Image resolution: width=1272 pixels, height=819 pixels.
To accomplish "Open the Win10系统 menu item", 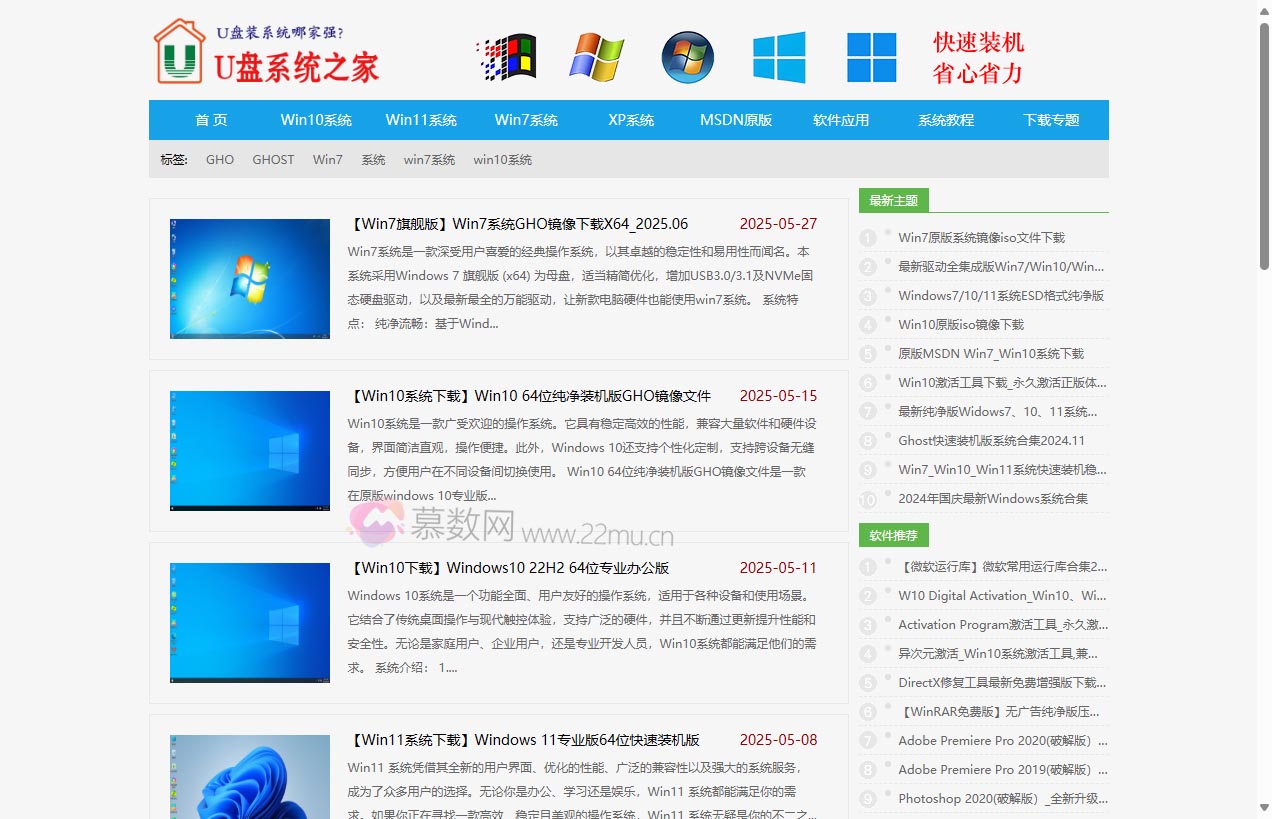I will pos(316,119).
